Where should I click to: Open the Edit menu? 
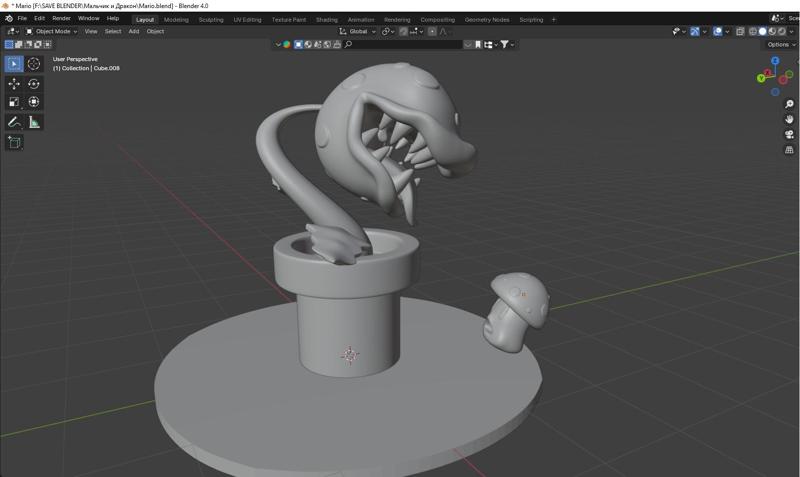(x=39, y=18)
